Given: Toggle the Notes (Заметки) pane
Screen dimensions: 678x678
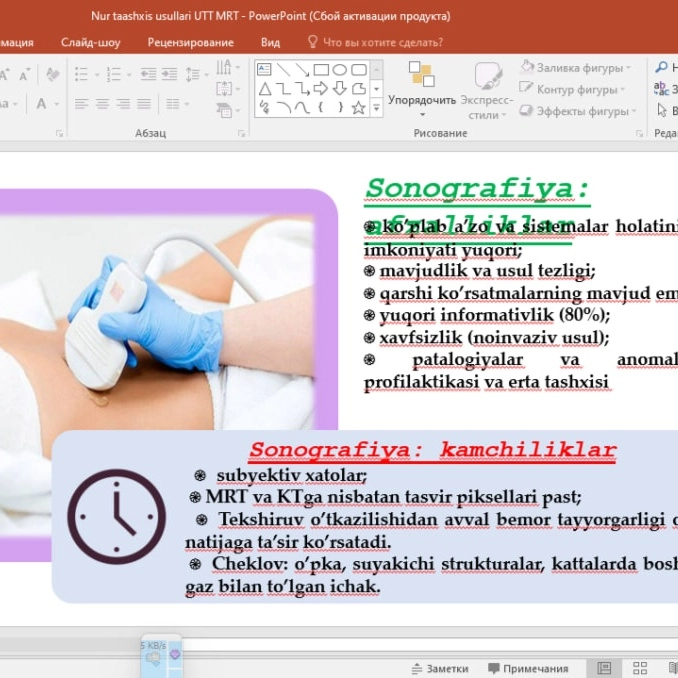Looking at the screenshot, I should [x=439, y=669].
